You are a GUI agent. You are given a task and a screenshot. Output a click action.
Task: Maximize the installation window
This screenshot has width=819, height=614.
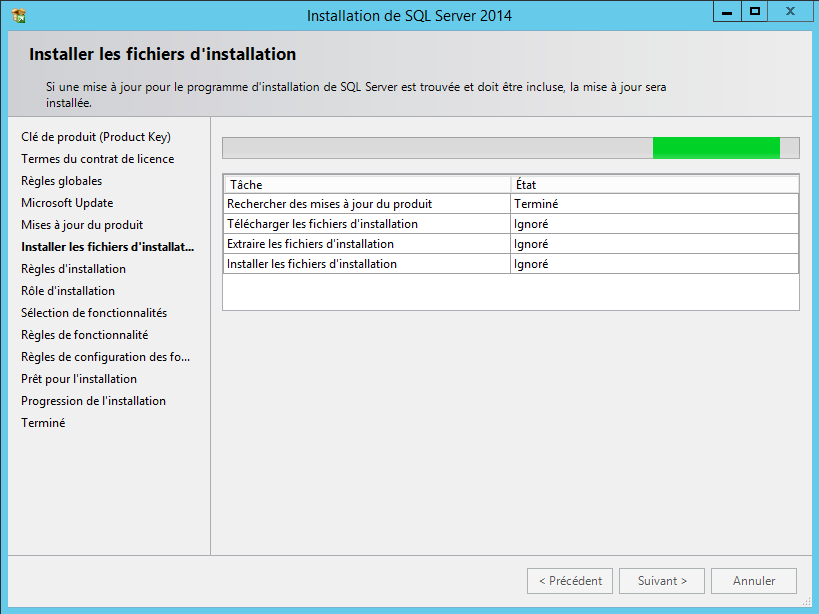pyautogui.click(x=754, y=11)
